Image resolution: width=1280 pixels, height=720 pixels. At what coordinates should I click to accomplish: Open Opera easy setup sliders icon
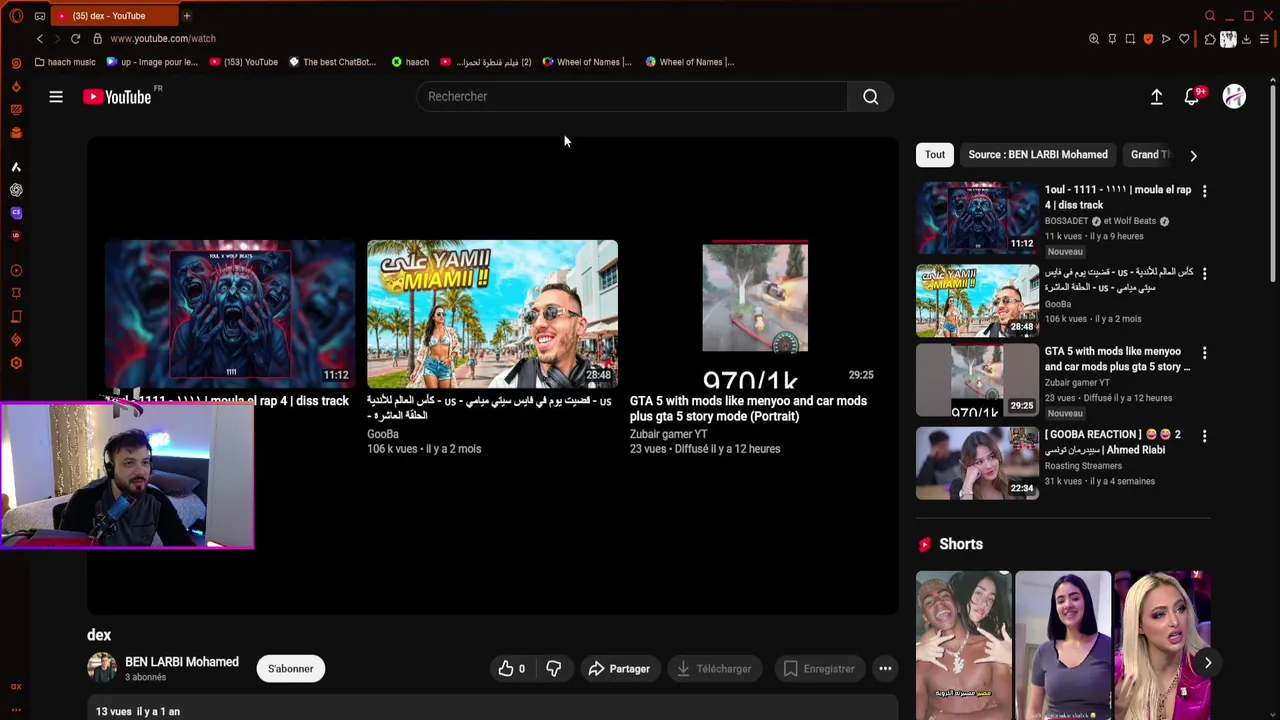click(1264, 39)
